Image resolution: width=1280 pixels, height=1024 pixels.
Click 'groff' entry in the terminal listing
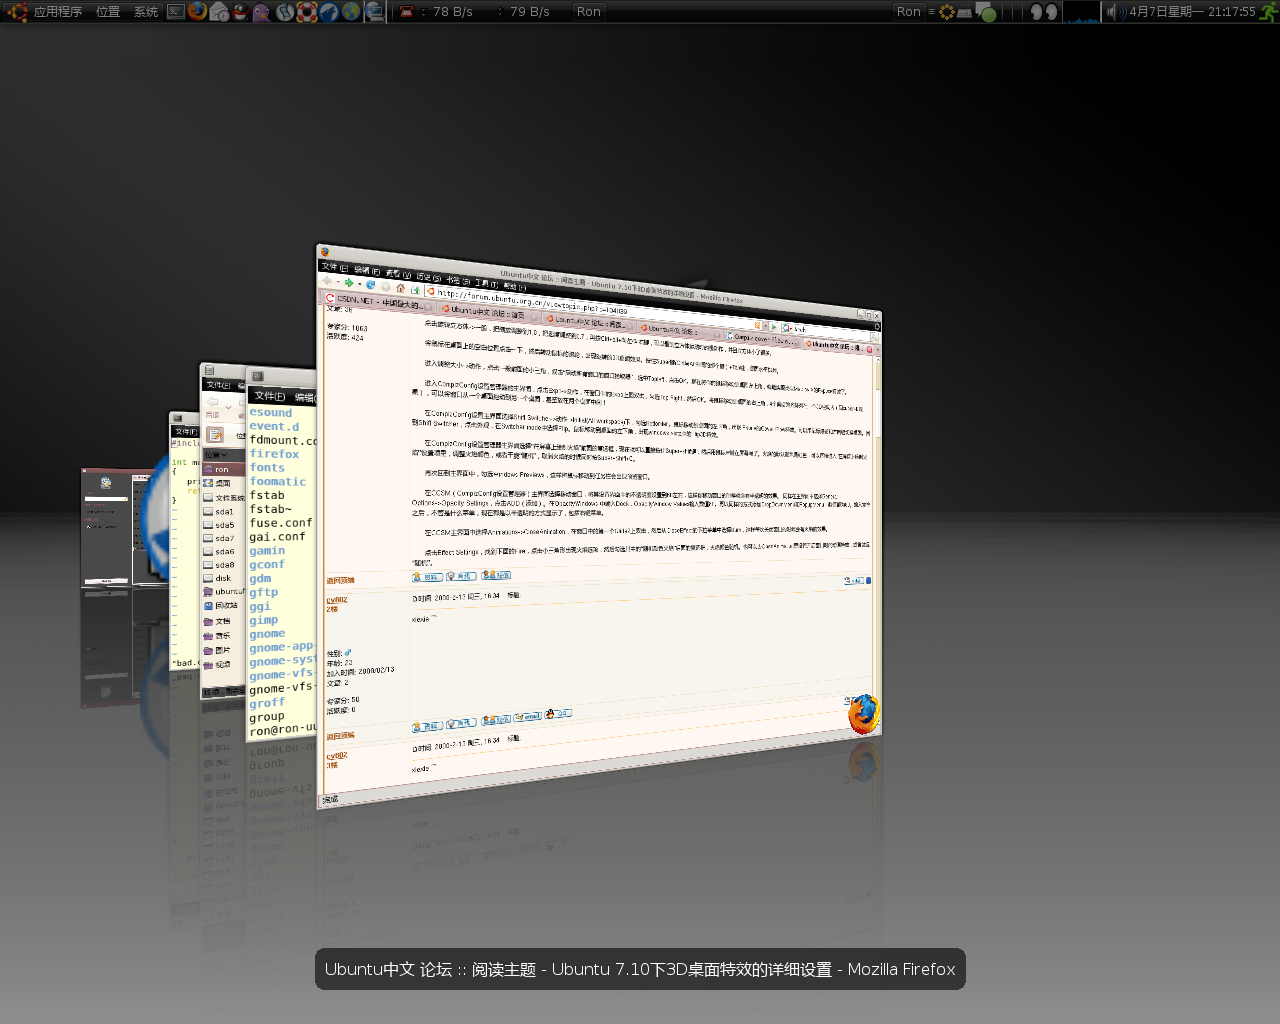pyautogui.click(x=267, y=703)
